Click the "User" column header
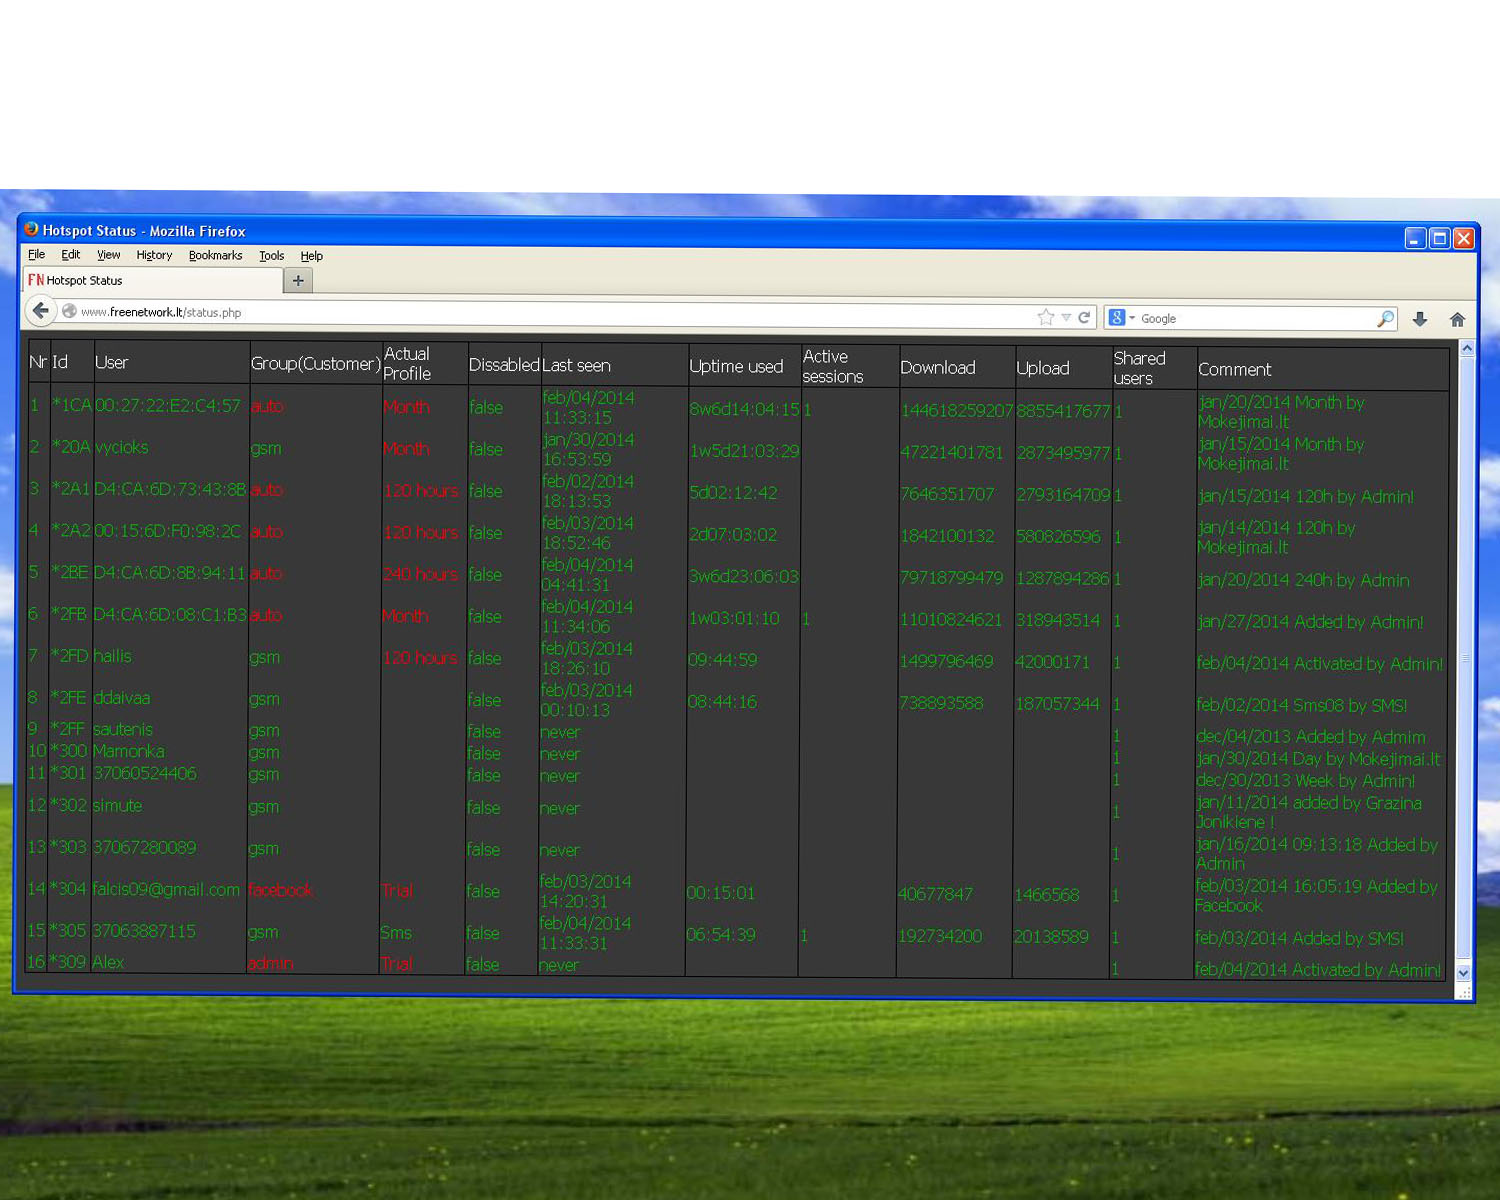Image resolution: width=1500 pixels, height=1200 pixels. [111, 362]
